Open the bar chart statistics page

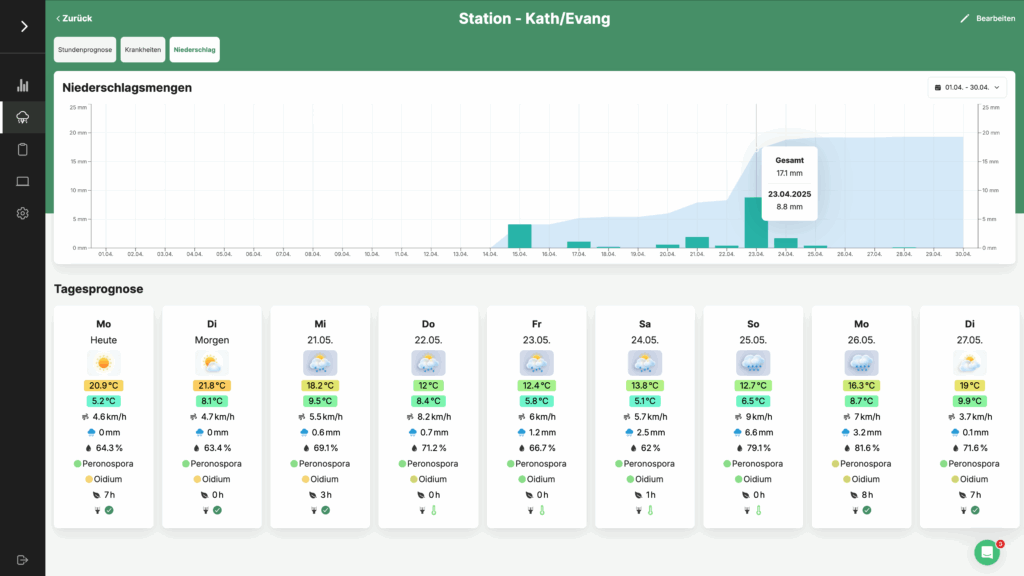(x=23, y=86)
